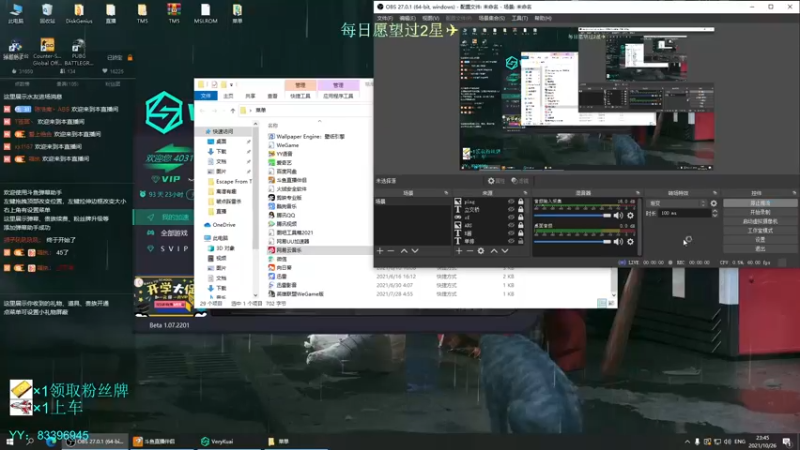Open the notification center icon in taskbar

(x=787, y=441)
